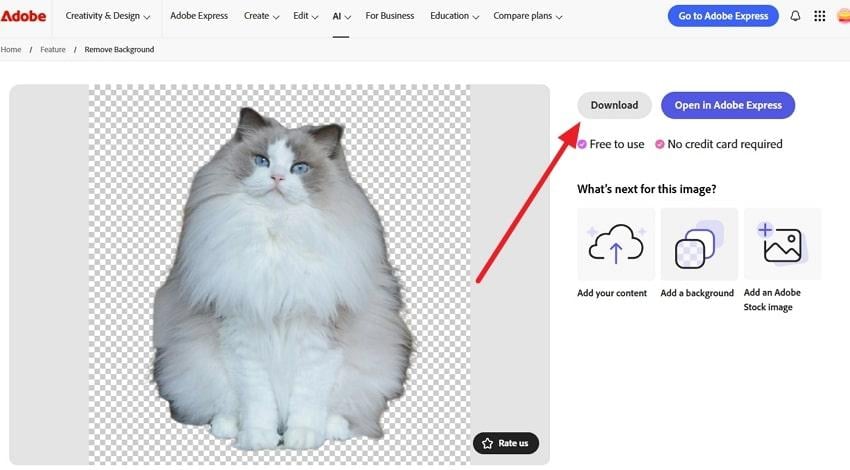Click the Add an Adobe Stock image icon
This screenshot has width=850, height=470.
tap(782, 244)
